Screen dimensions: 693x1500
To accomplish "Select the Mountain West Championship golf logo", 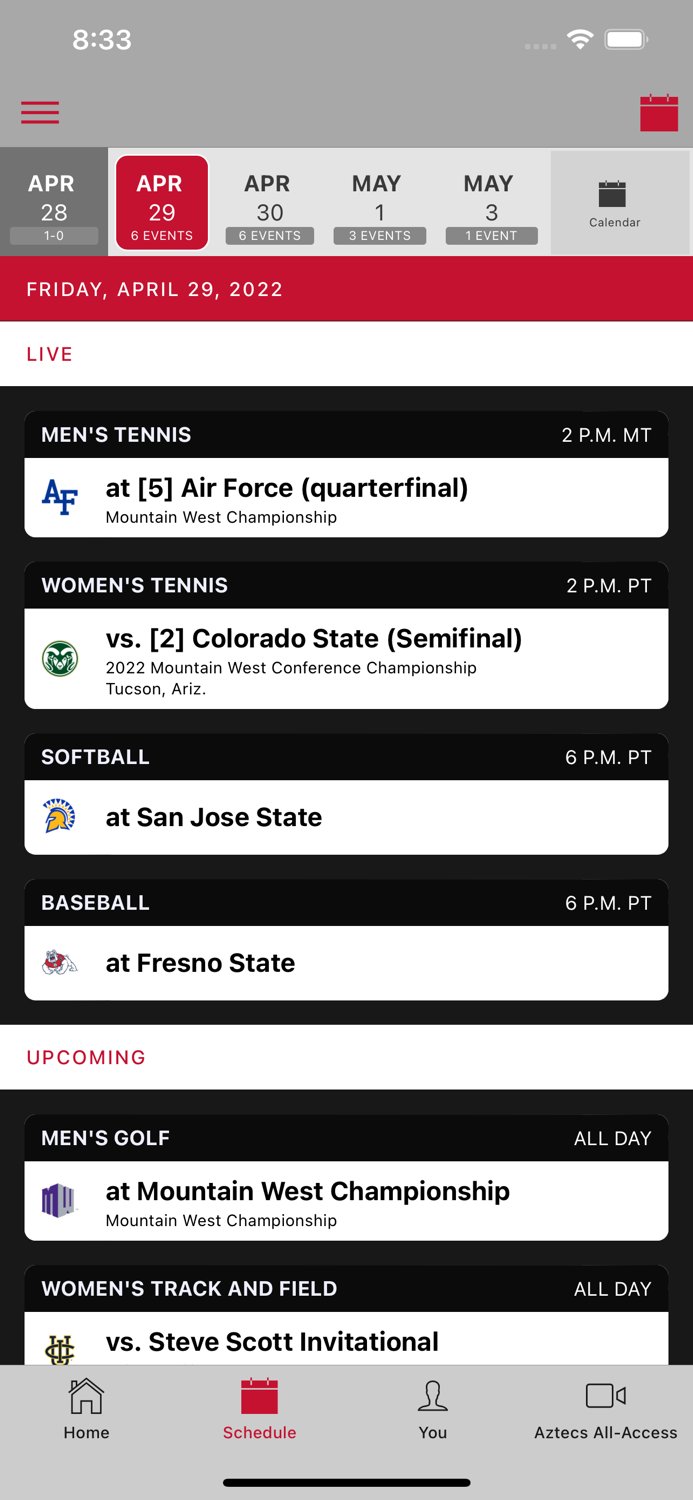I will 60,1200.
